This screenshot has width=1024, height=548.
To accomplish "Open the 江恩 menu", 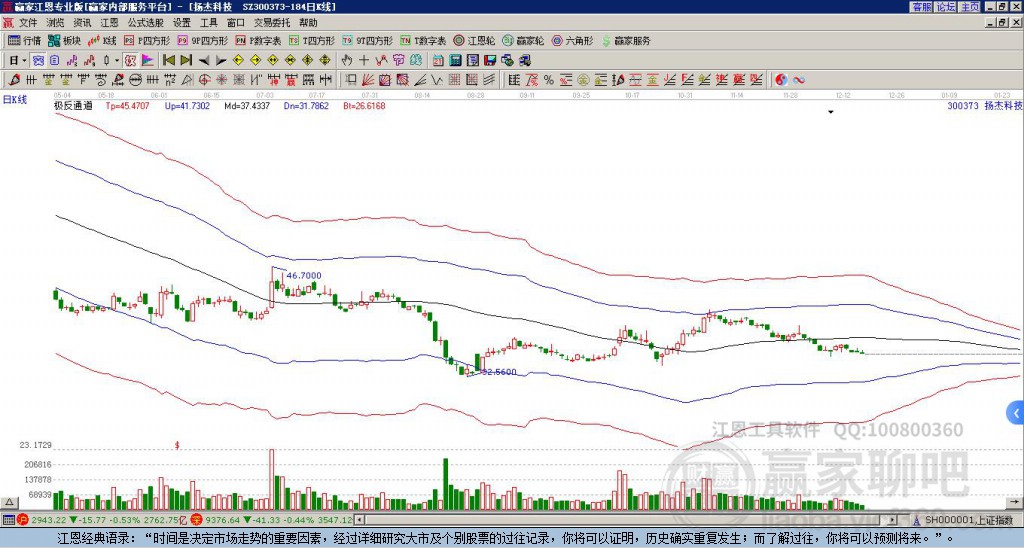I will point(109,23).
